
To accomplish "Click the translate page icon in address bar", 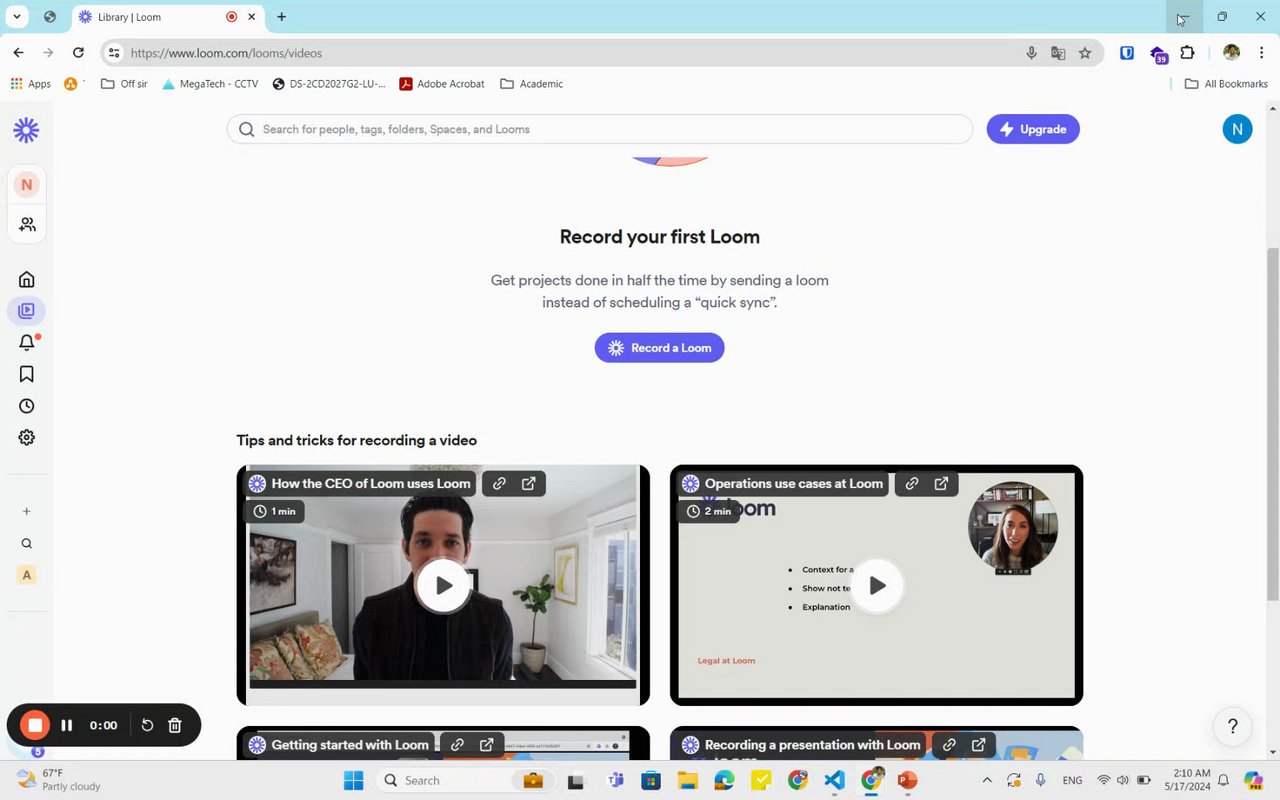I will (1058, 53).
